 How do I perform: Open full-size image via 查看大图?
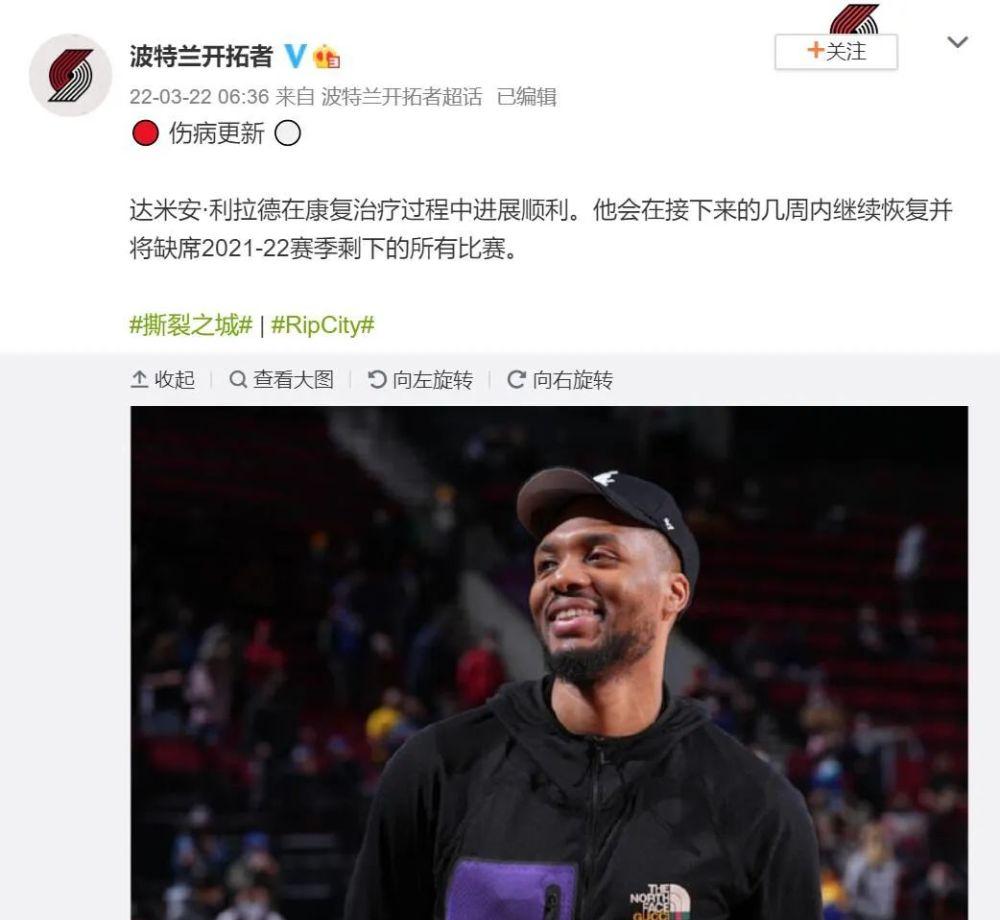coord(281,379)
